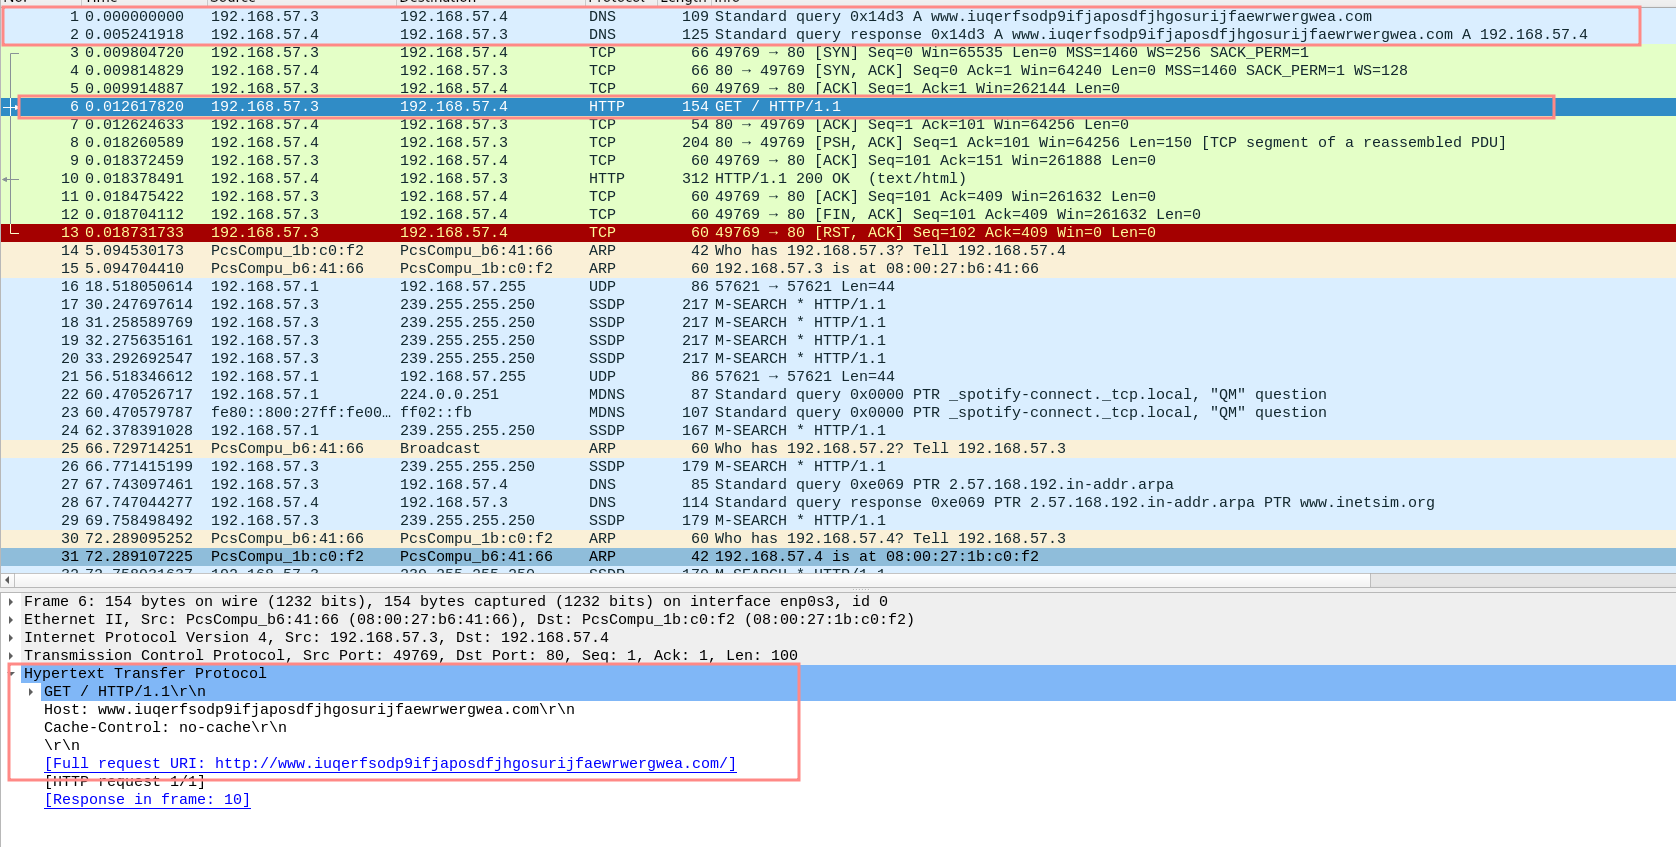Expand the Ethernet II section
This screenshot has width=1676, height=847.
[11, 620]
